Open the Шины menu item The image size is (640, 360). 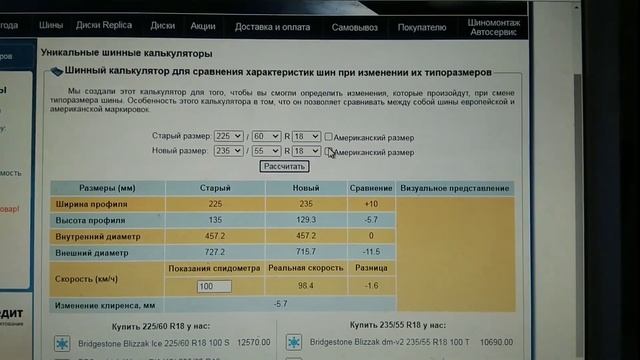[x=51, y=25]
